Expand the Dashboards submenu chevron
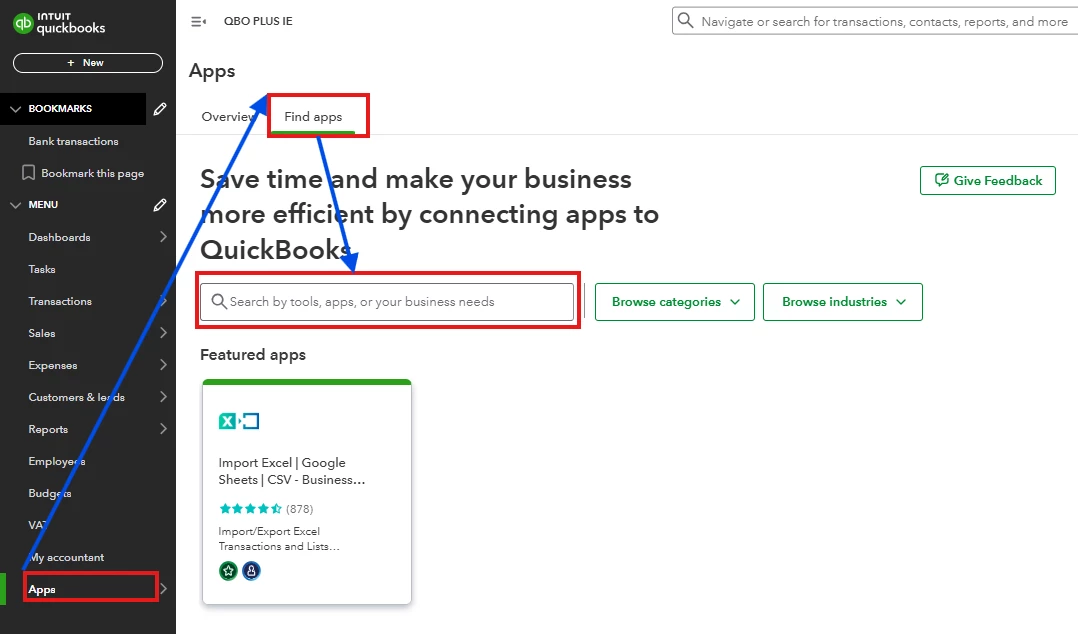 (163, 237)
